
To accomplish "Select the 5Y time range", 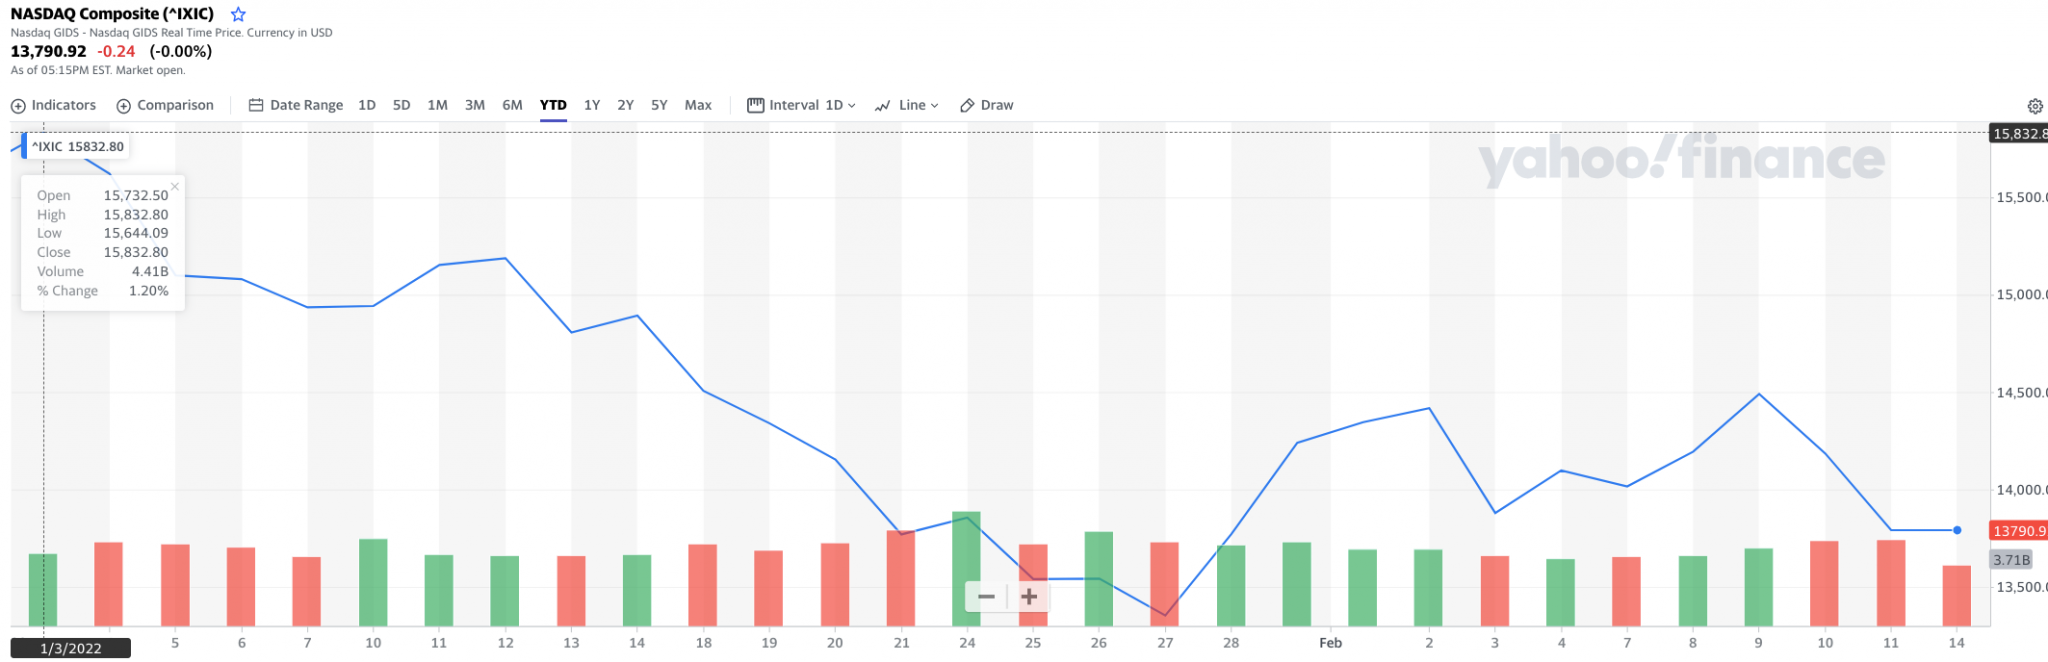I will (x=659, y=105).
